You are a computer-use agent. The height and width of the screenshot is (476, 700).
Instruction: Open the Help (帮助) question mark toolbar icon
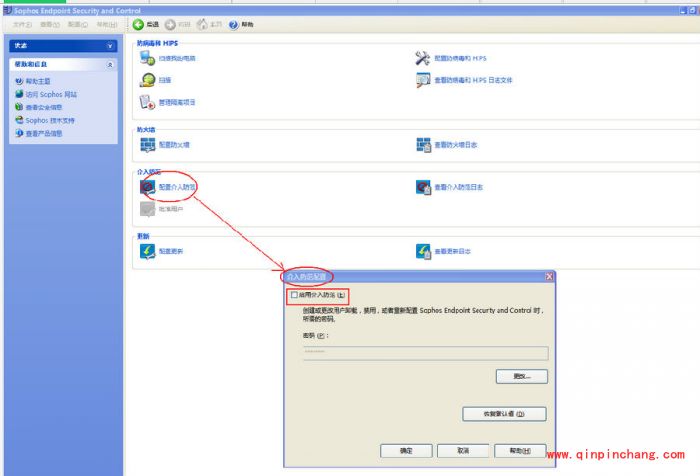click(234, 24)
